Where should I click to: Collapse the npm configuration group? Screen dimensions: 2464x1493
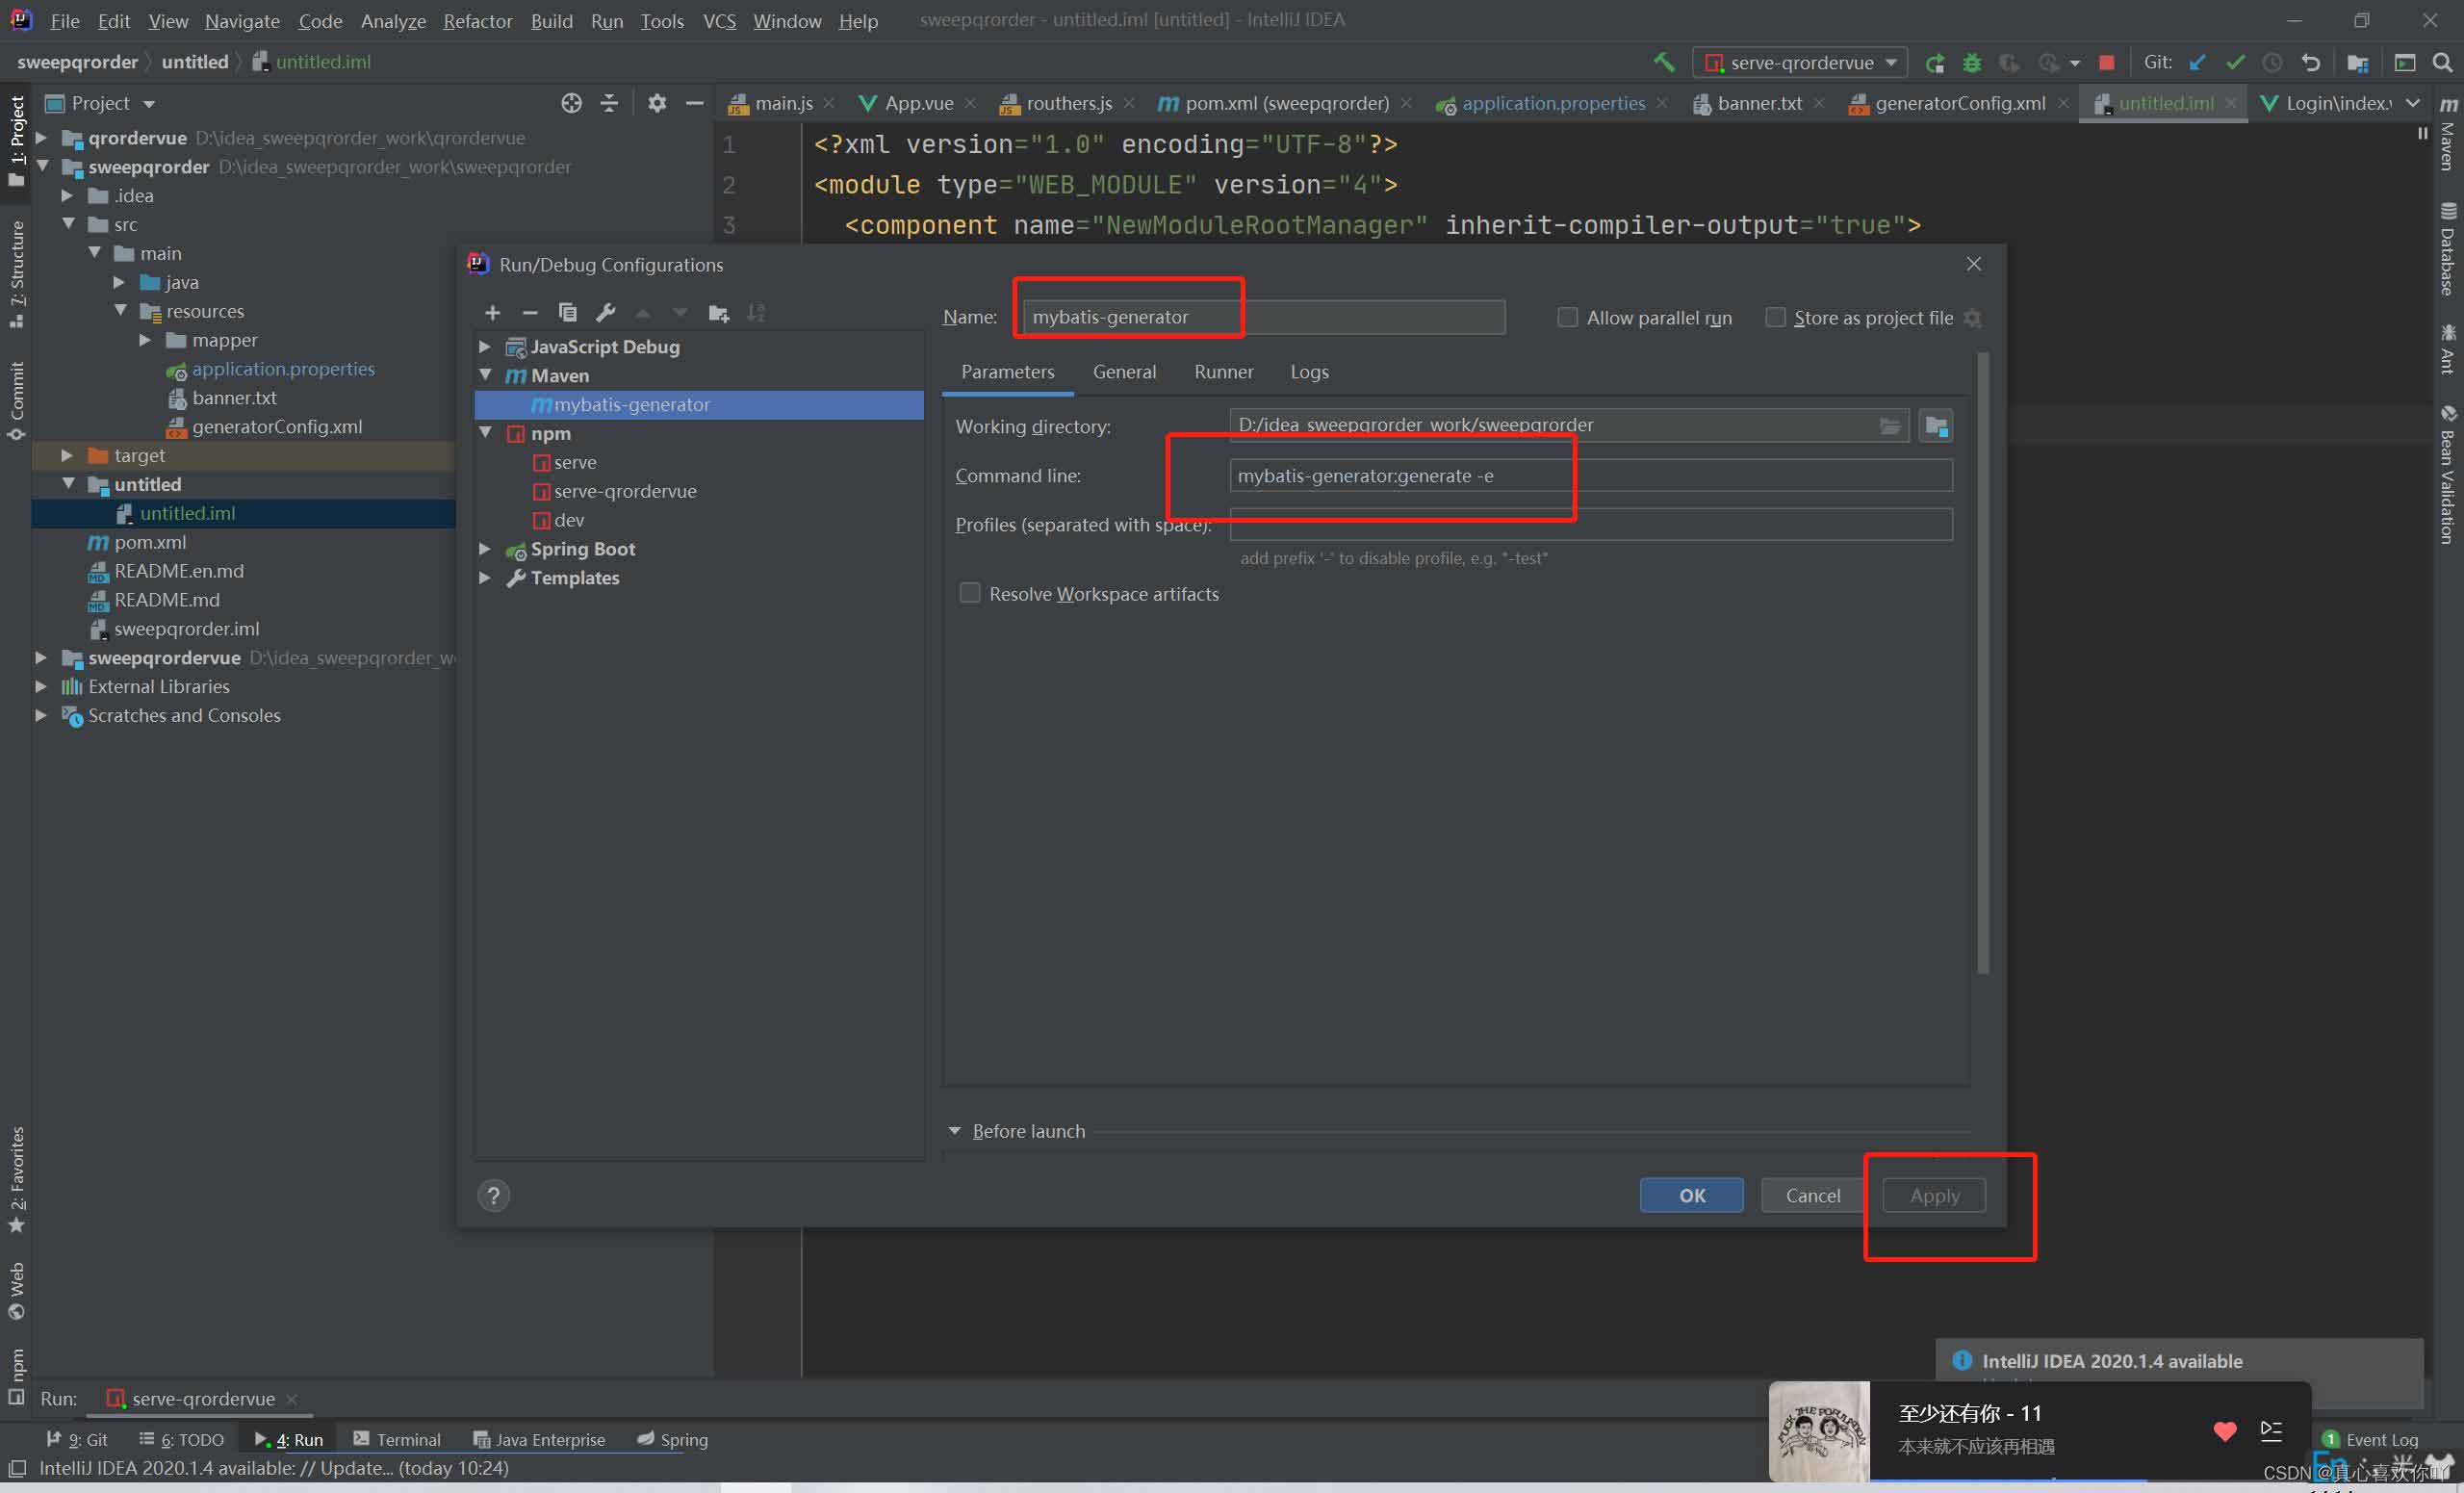pyautogui.click(x=485, y=433)
